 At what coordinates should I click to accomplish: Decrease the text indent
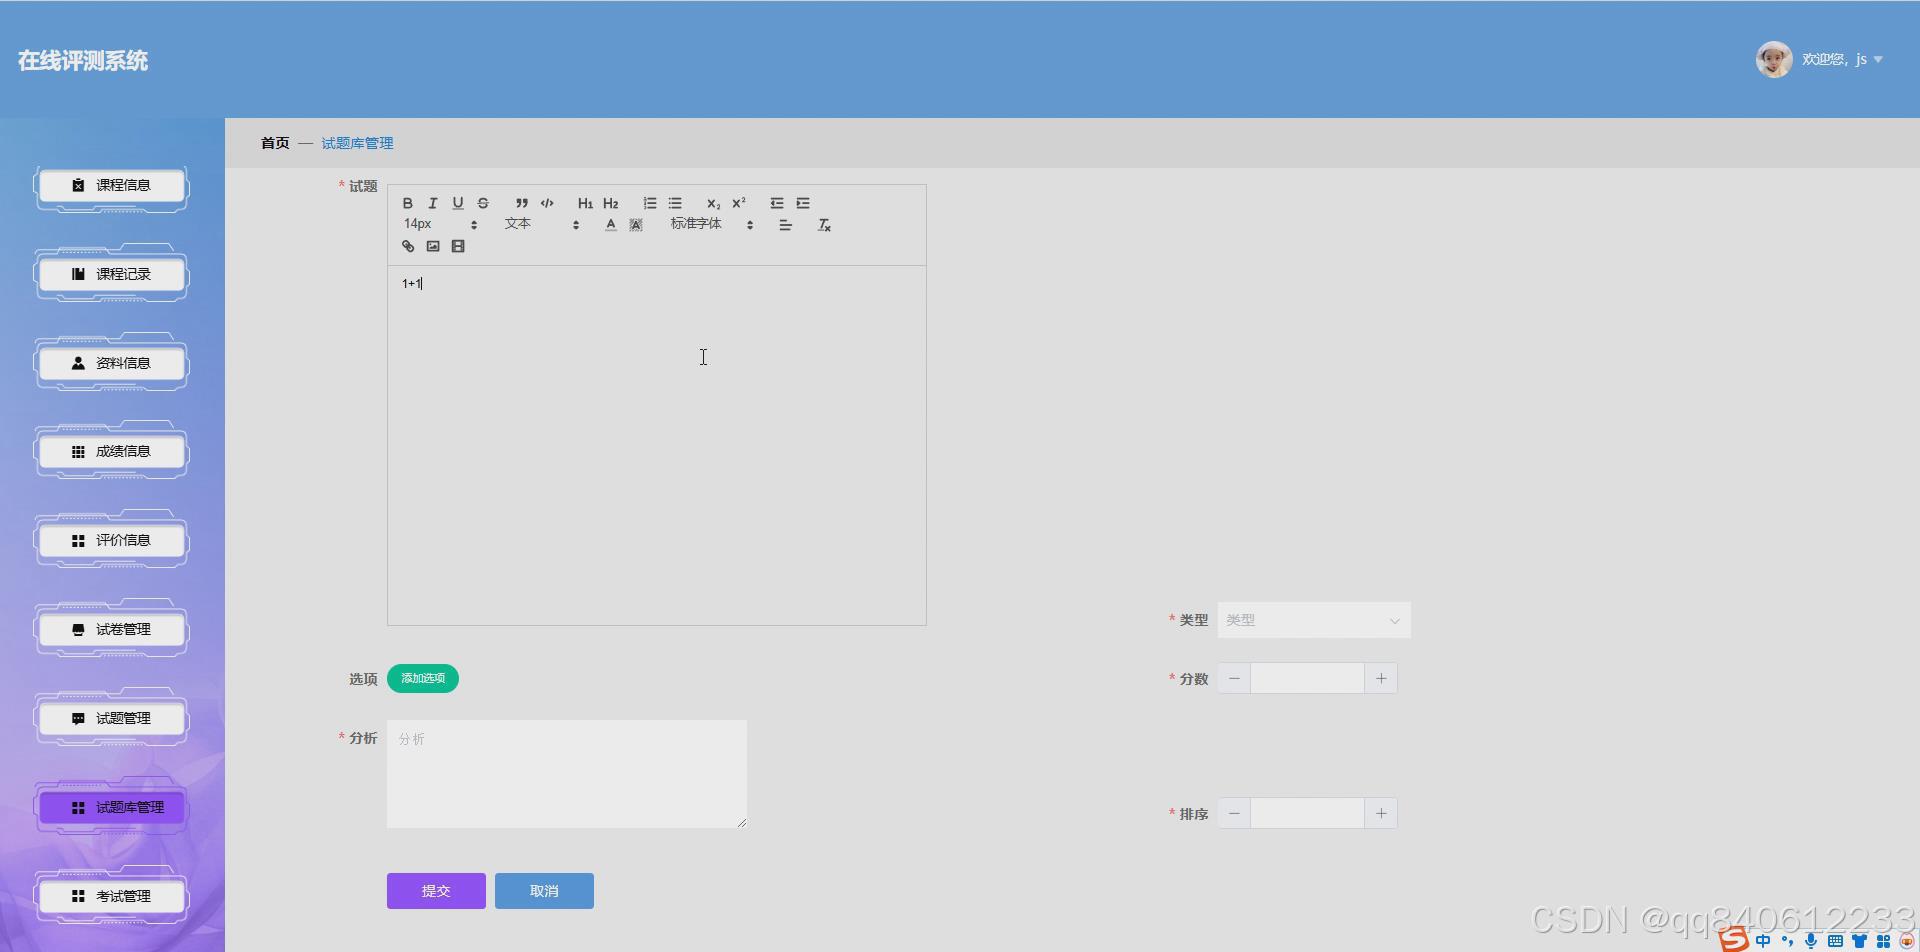pos(777,203)
